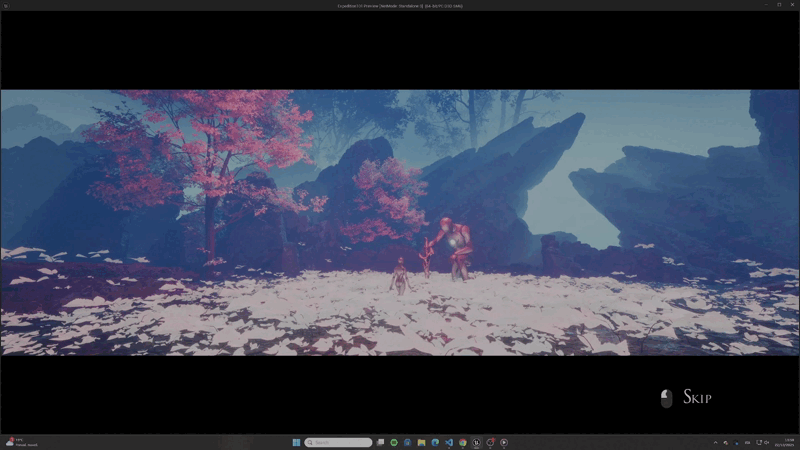Open Visual Studio Code from the taskbar
800x450 pixels.
tap(449, 442)
